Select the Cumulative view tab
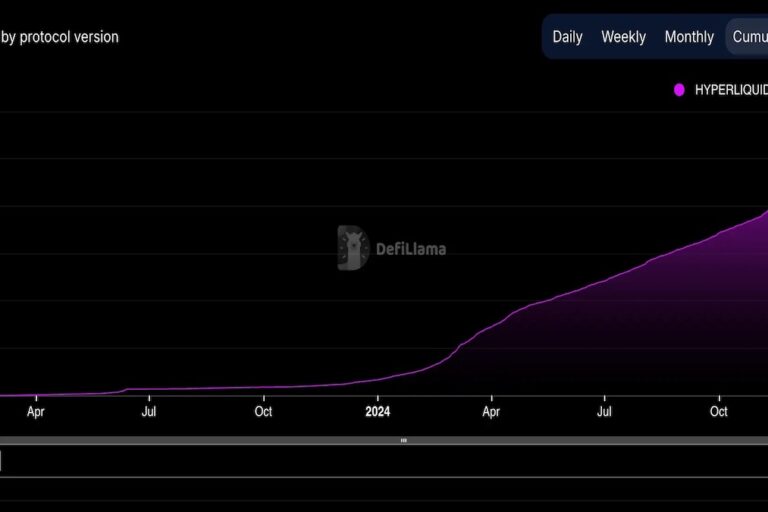 (748, 37)
